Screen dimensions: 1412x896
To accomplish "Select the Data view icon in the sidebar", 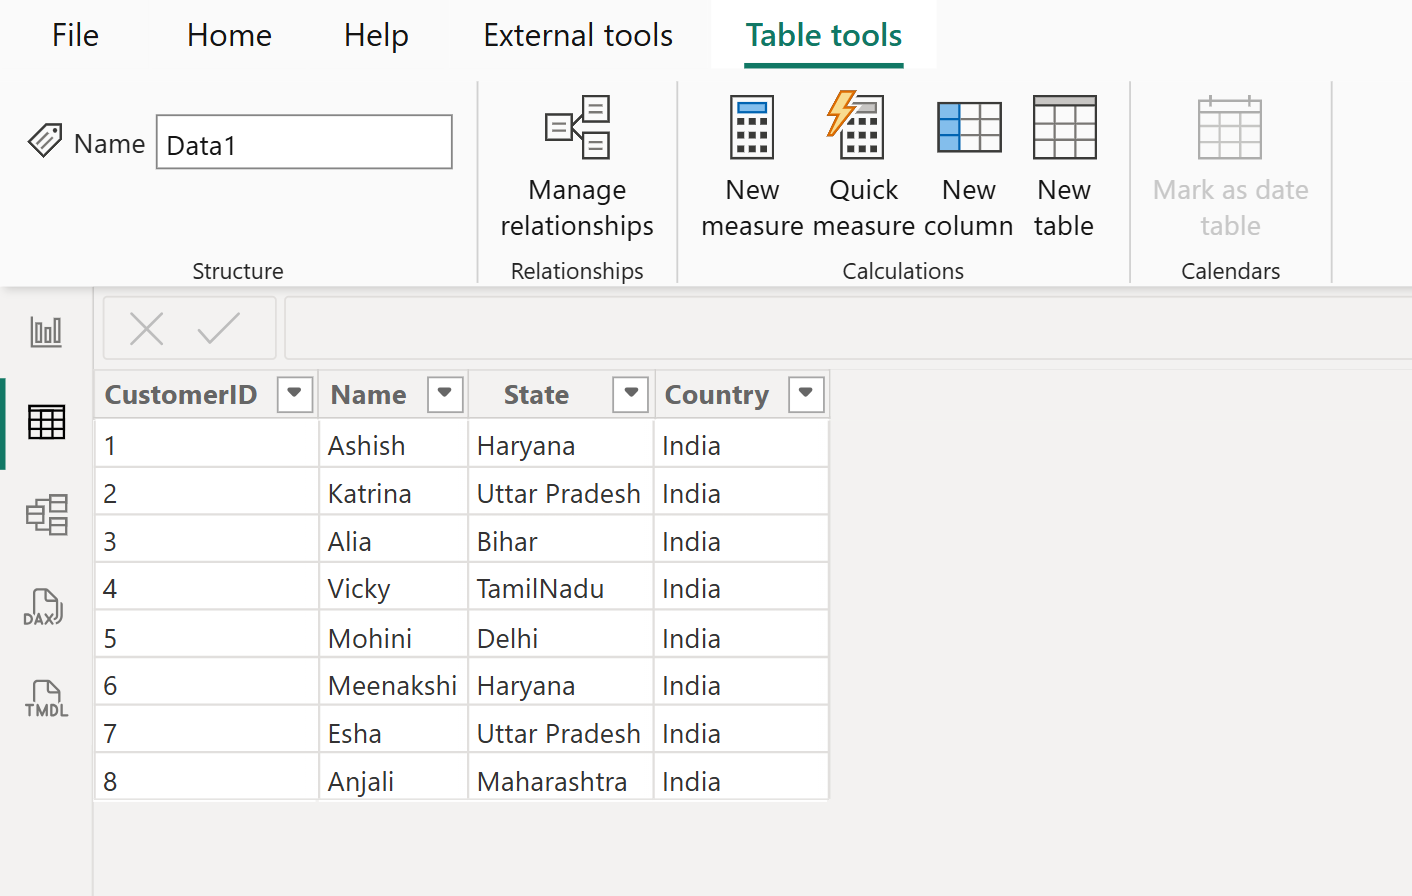I will pos(45,422).
